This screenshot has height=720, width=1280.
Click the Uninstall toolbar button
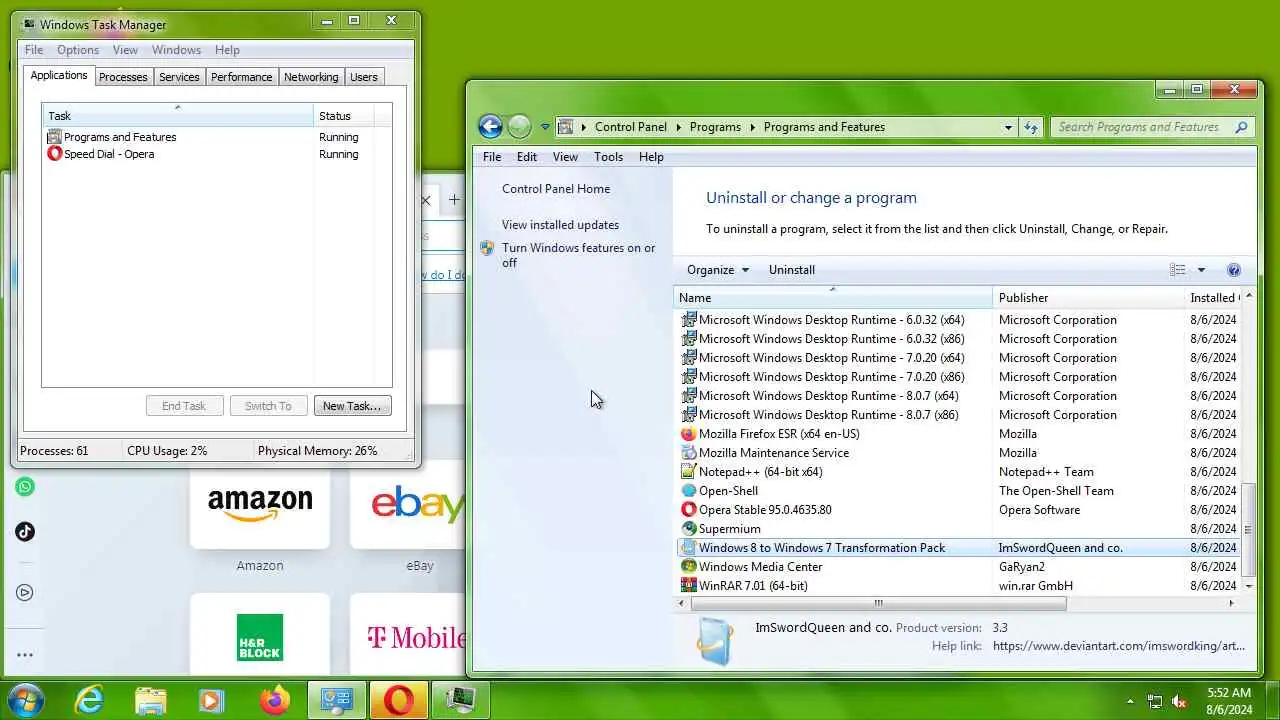point(792,270)
